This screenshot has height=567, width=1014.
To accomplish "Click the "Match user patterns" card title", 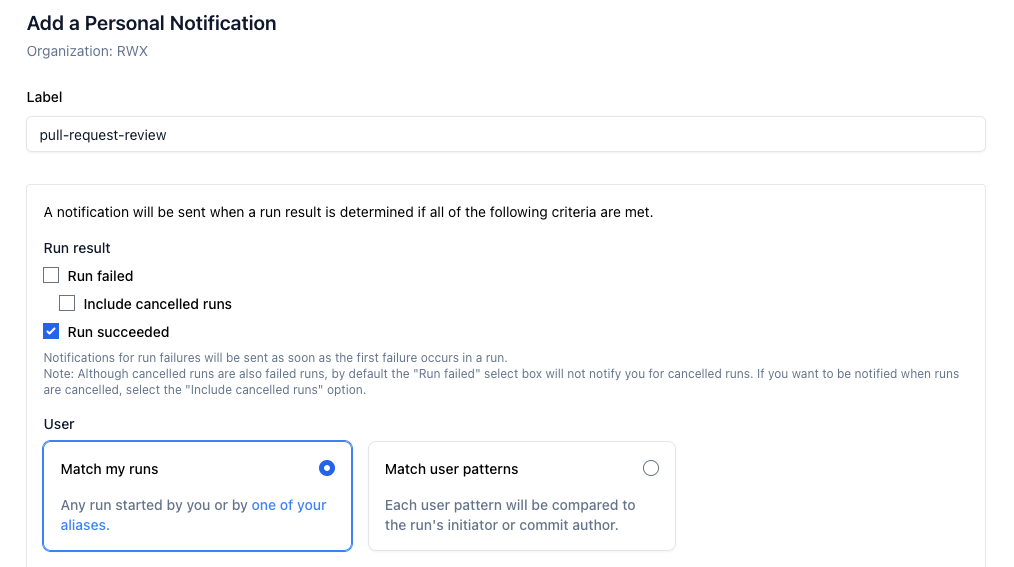I will pos(452,469).
